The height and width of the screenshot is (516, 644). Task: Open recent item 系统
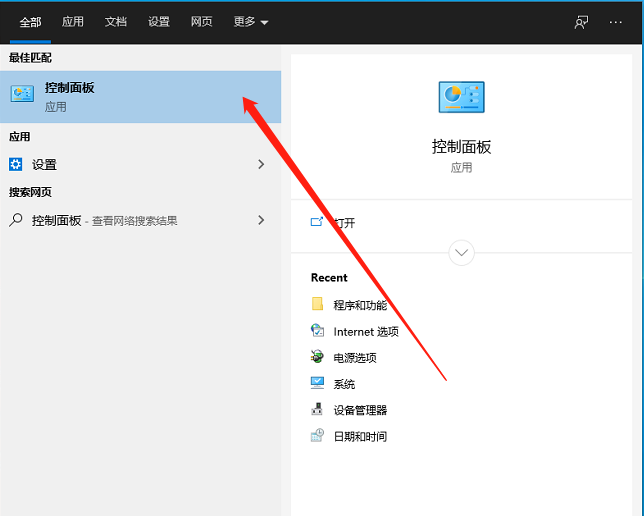[344, 384]
